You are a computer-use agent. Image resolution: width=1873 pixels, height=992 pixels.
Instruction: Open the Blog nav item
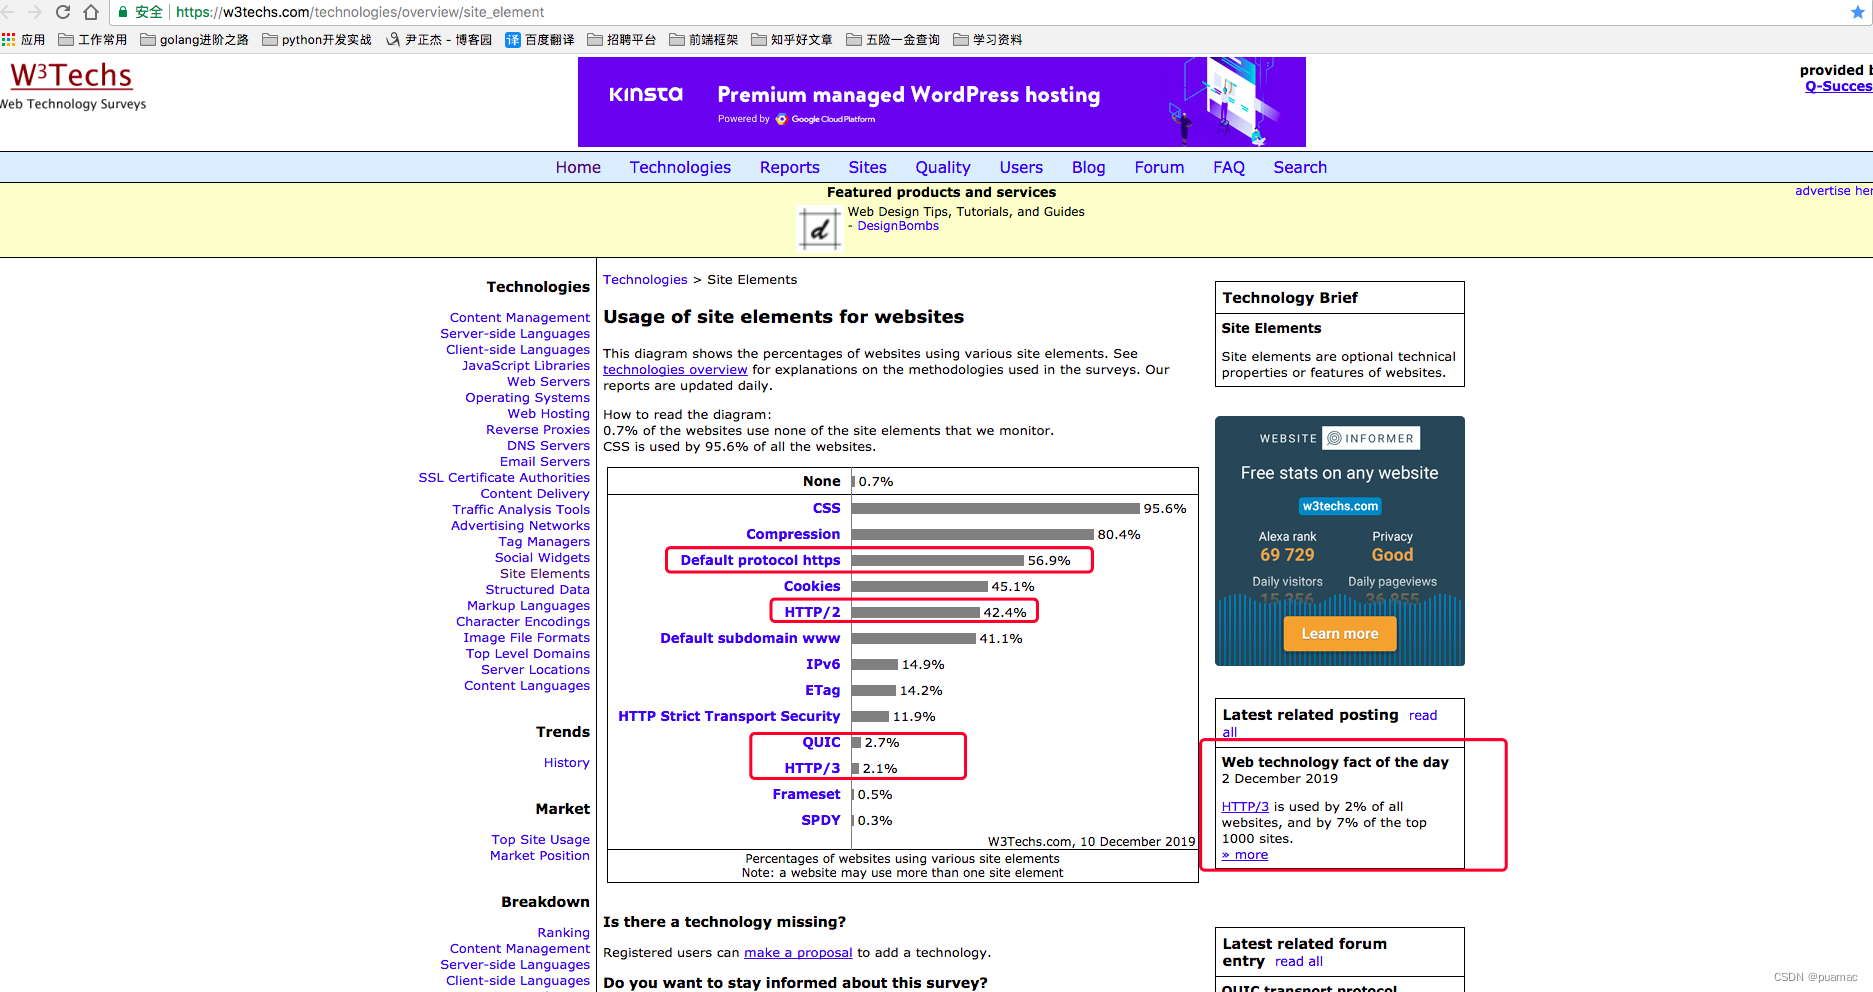1088,167
